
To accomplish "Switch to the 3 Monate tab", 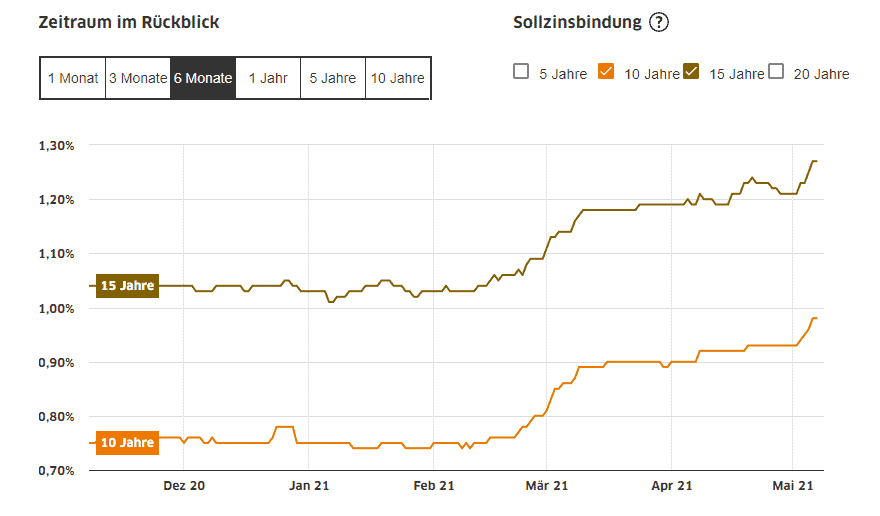I will (138, 78).
